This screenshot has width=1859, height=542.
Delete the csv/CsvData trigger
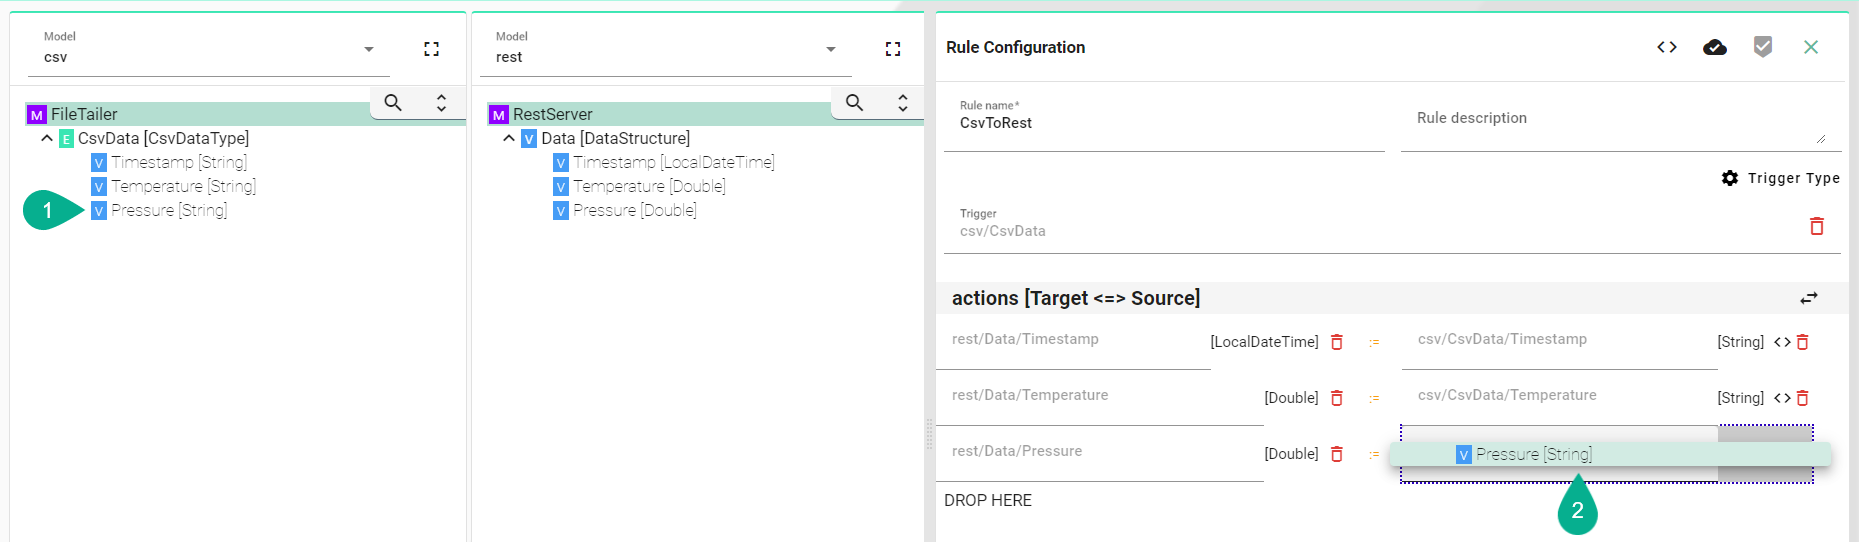pyautogui.click(x=1816, y=226)
